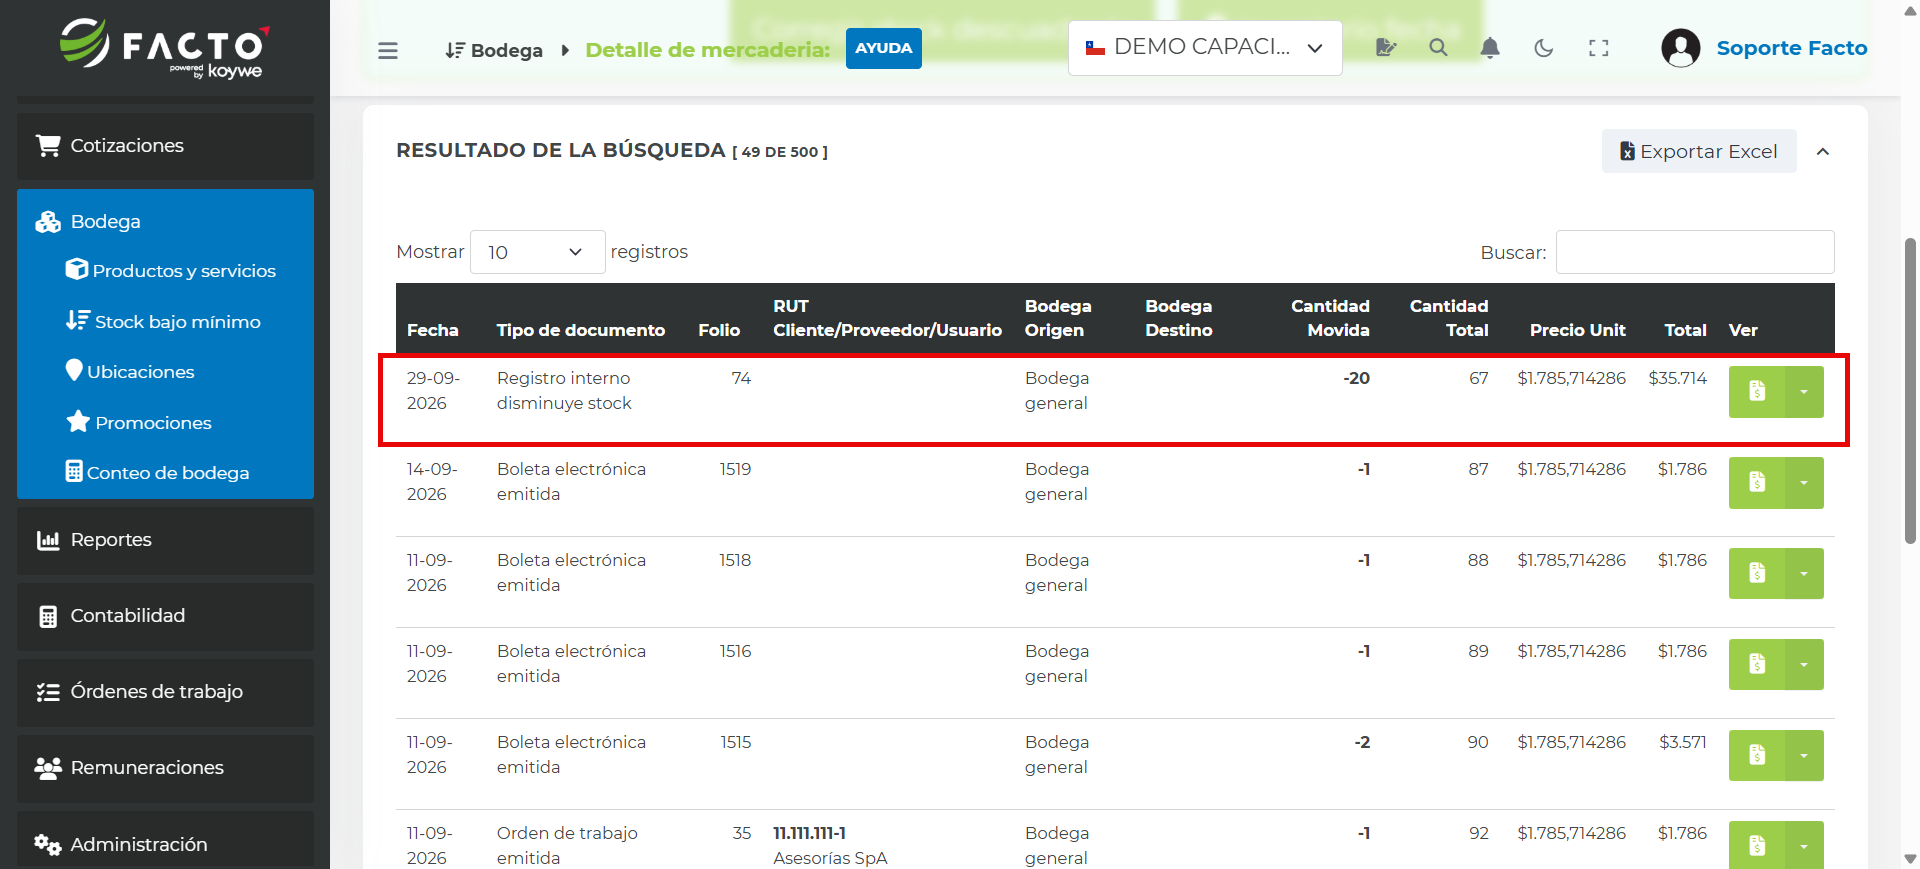View document icon for folio 1519
The height and width of the screenshot is (869, 1920).
[x=1757, y=483]
